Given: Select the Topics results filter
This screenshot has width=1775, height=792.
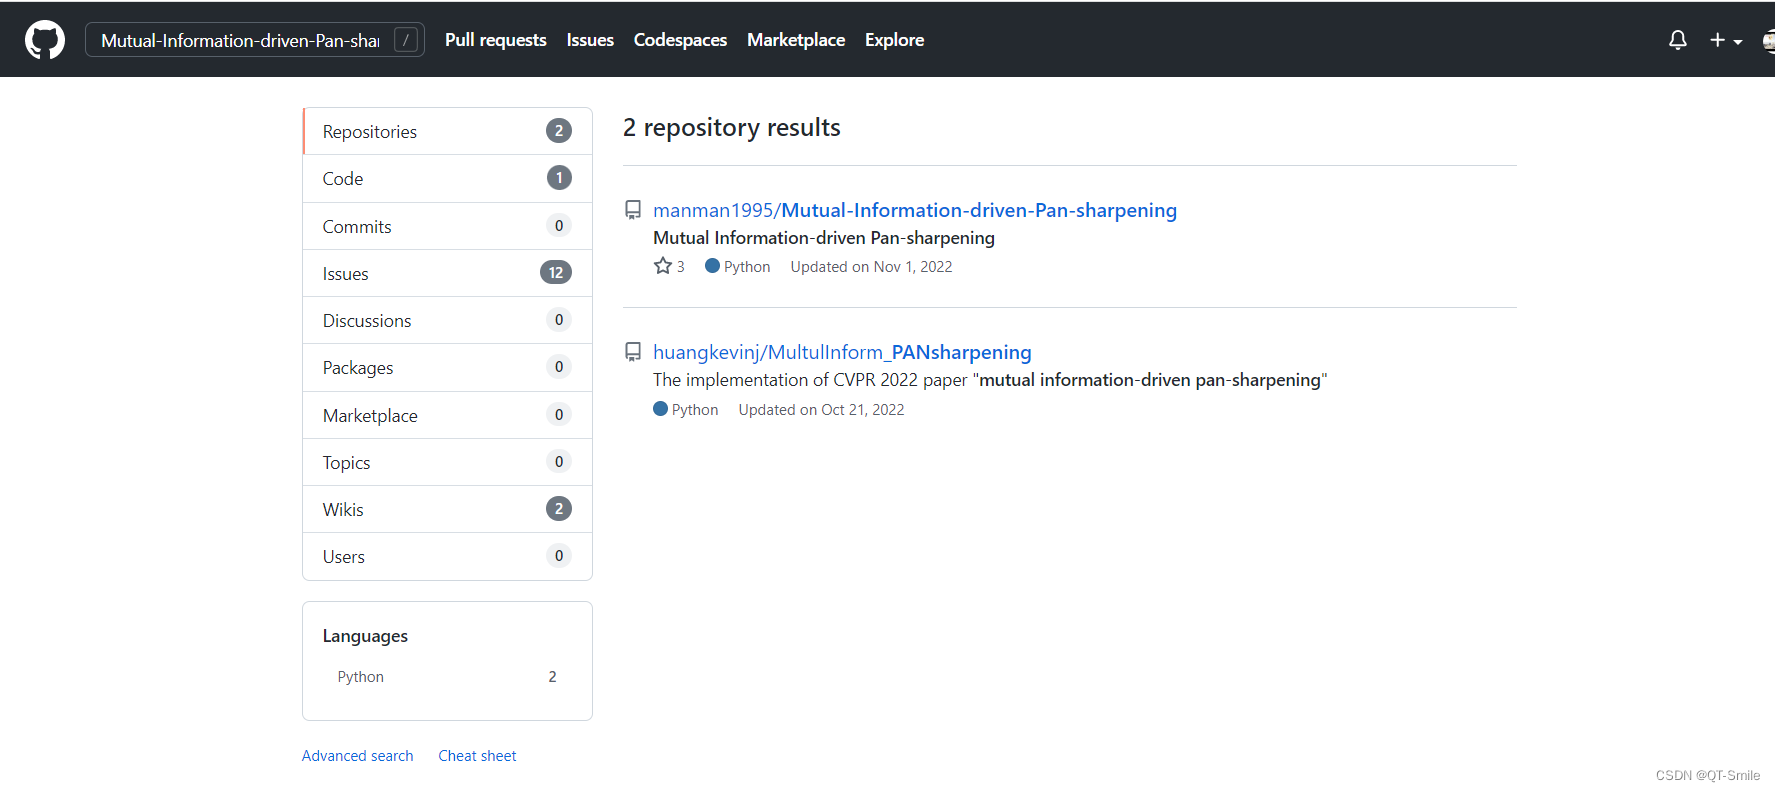Looking at the screenshot, I should tap(447, 462).
